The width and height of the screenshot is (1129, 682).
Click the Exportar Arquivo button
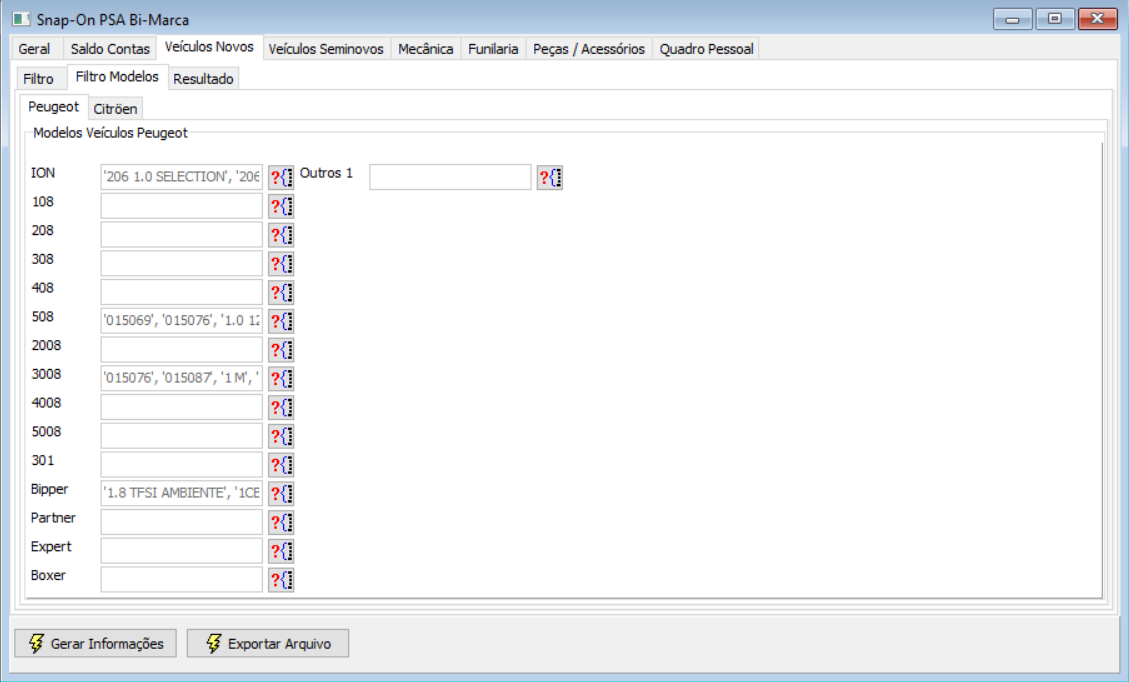[268, 643]
